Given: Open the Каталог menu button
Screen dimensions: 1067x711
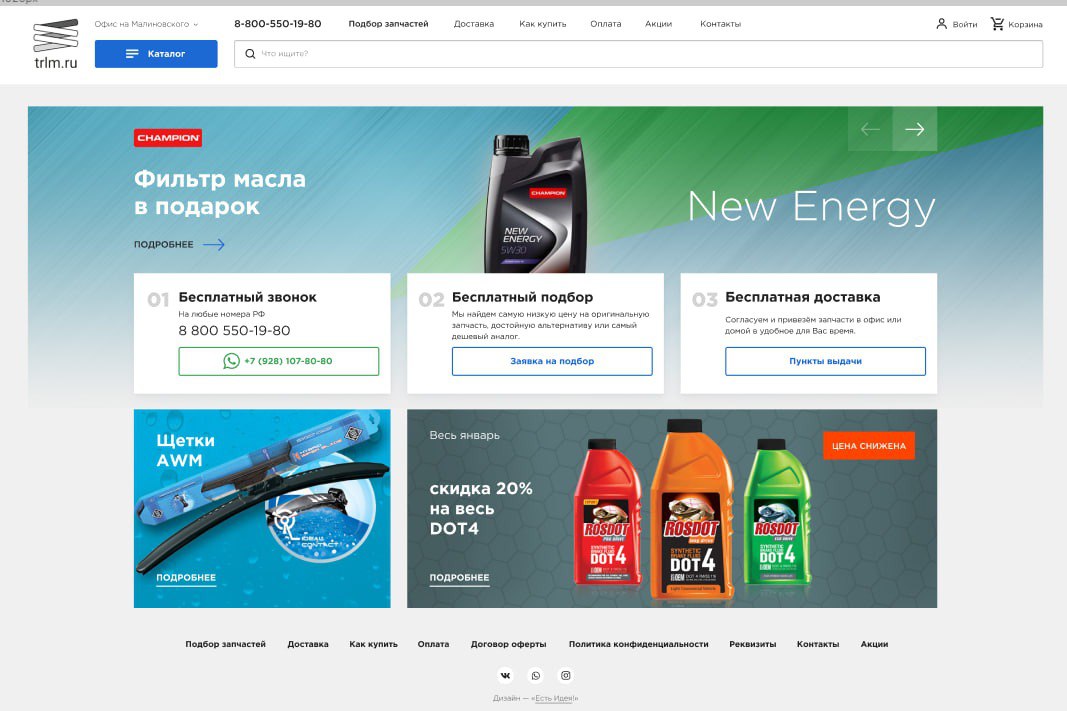Looking at the screenshot, I should (156, 54).
